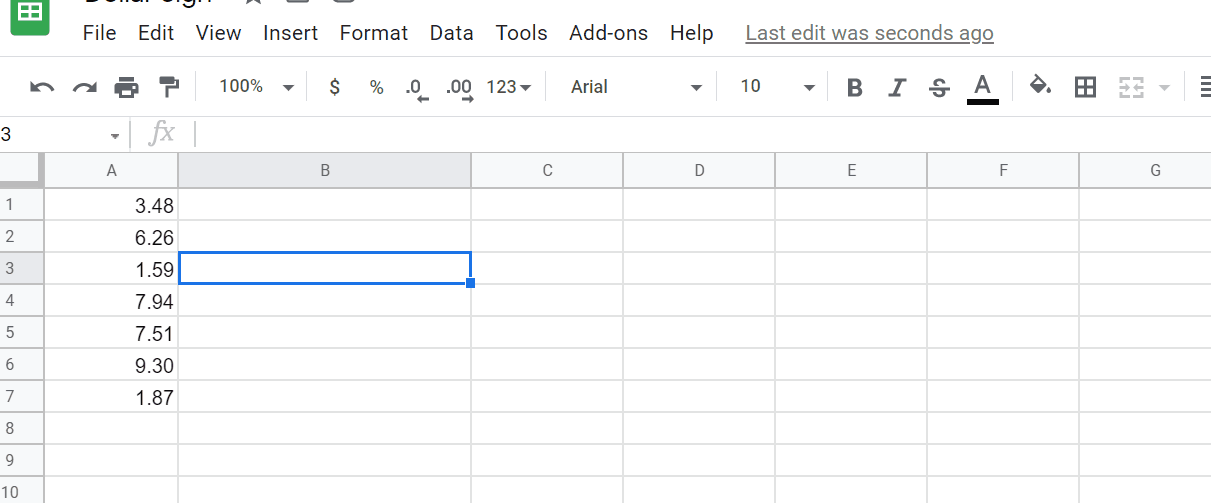Open the Borders grid icon
Image resolution: width=1211 pixels, height=503 pixels.
click(1085, 88)
